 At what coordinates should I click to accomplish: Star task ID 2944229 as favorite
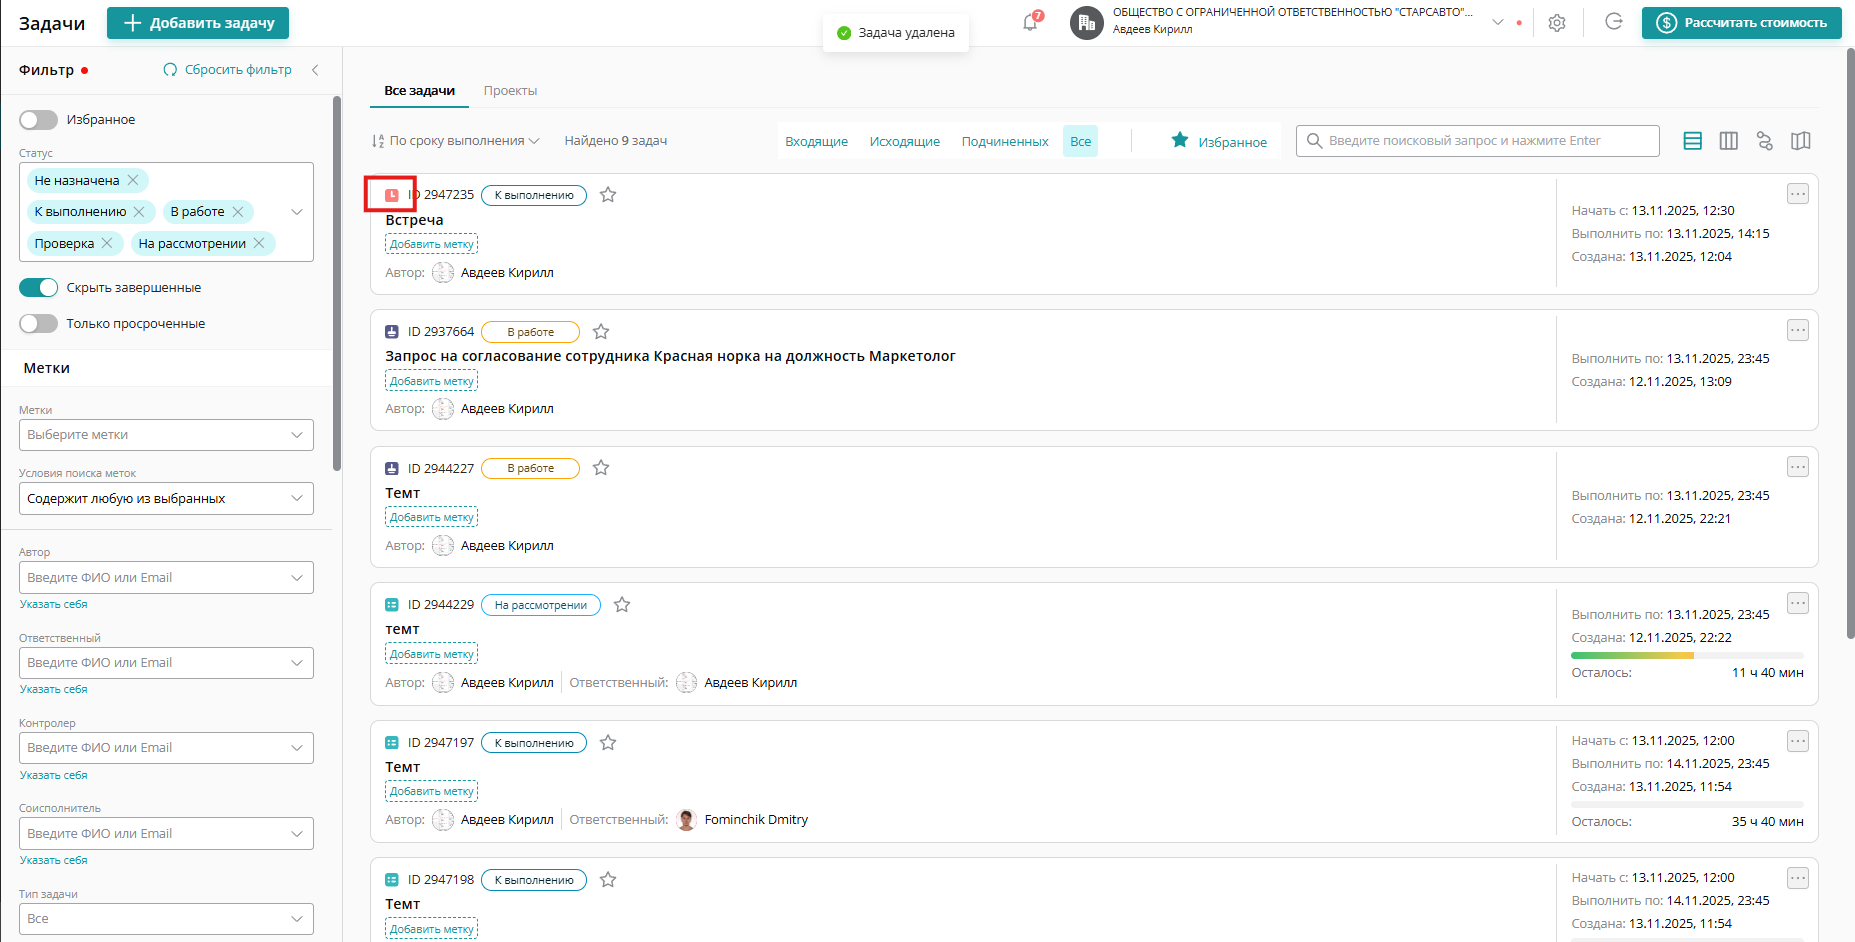pyautogui.click(x=622, y=605)
